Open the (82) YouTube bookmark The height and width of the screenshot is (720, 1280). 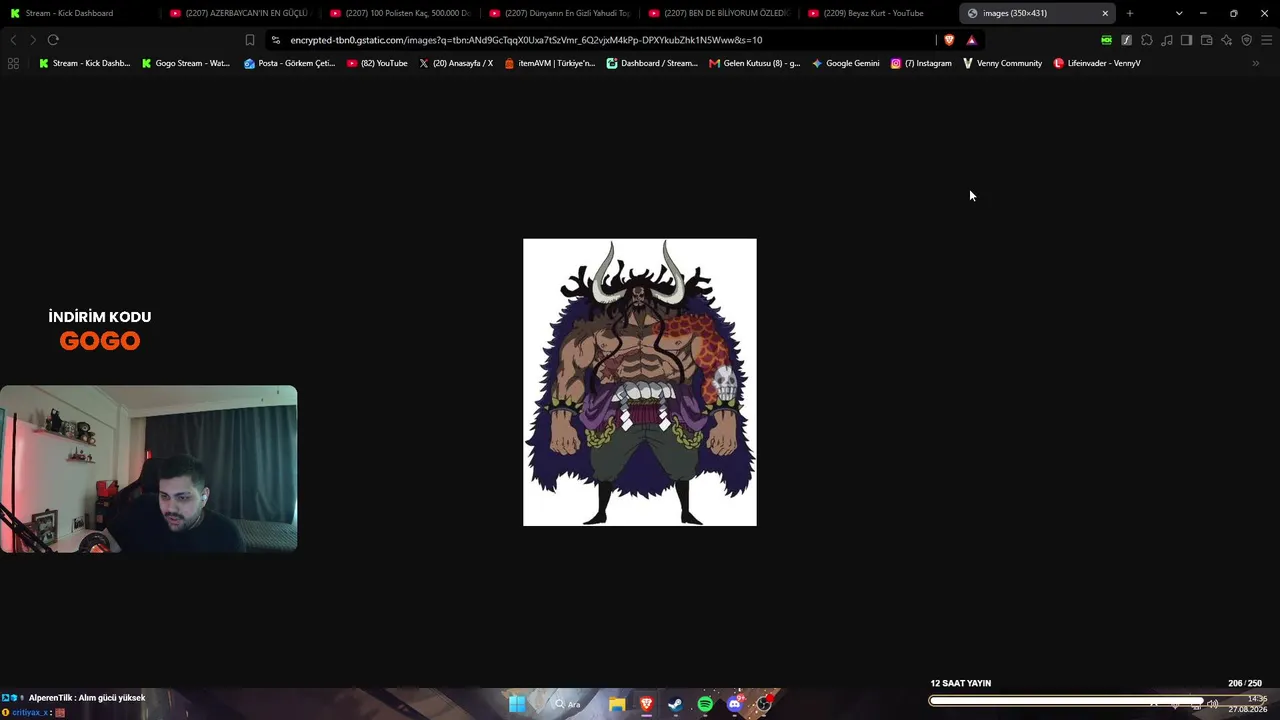coord(377,63)
